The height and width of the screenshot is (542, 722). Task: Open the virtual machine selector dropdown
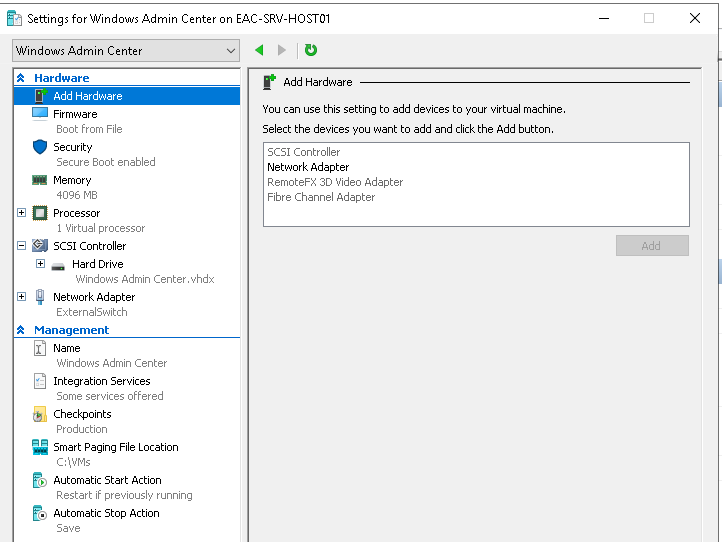126,51
